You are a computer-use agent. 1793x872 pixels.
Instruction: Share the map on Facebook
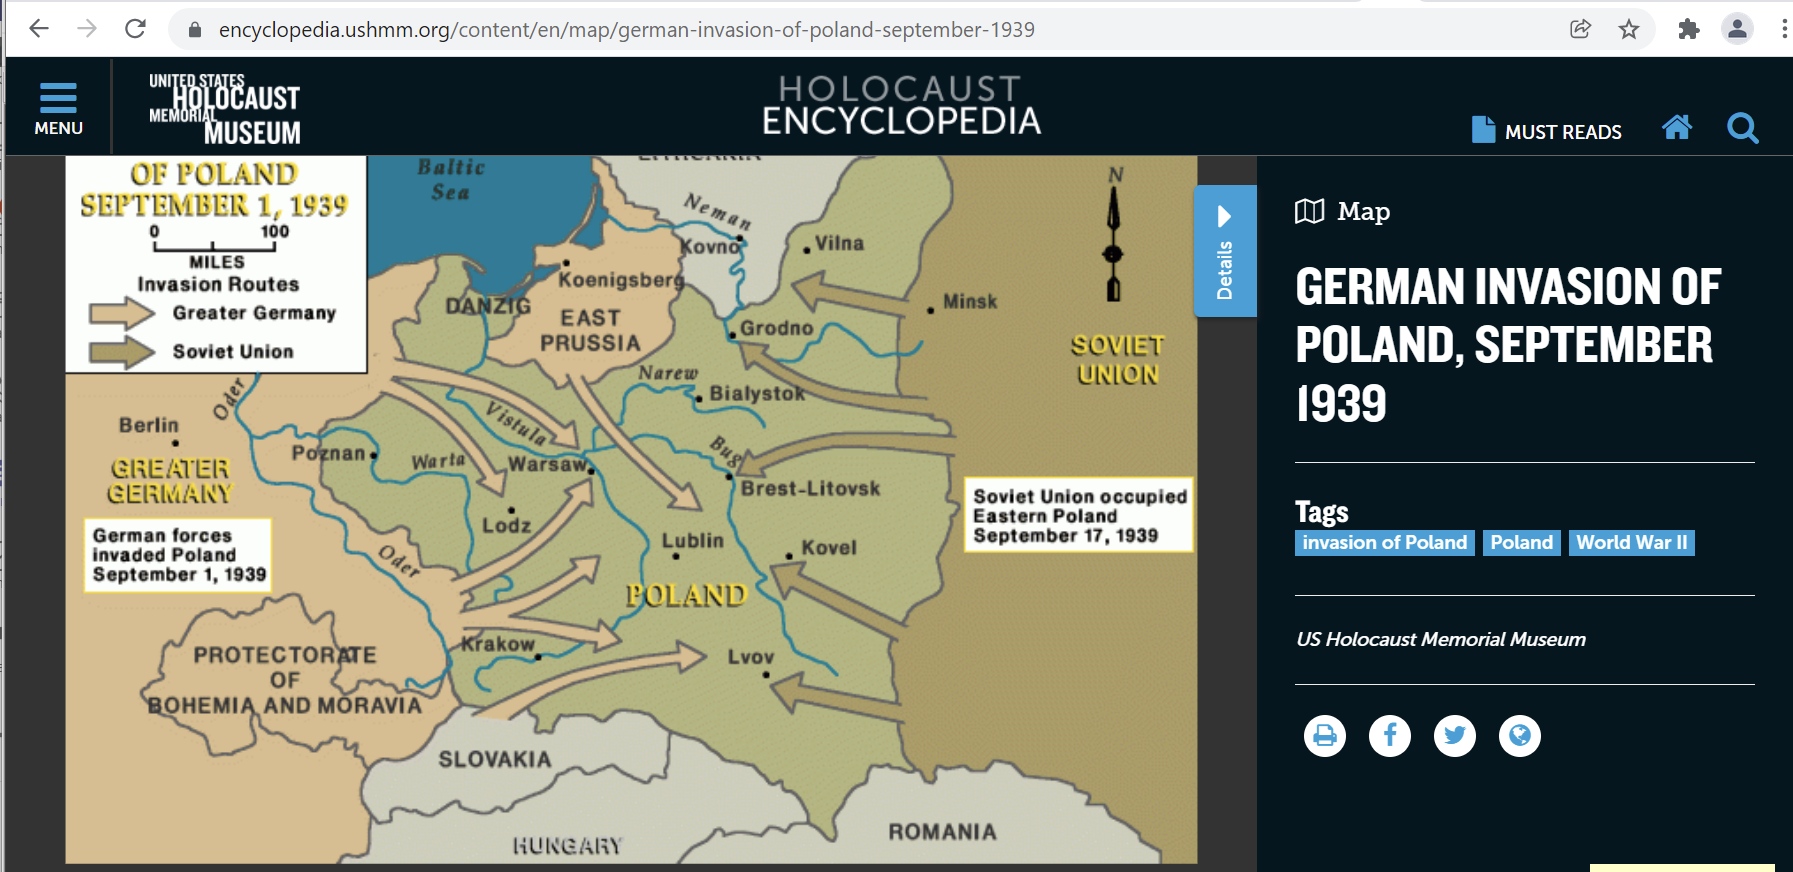[x=1390, y=736]
